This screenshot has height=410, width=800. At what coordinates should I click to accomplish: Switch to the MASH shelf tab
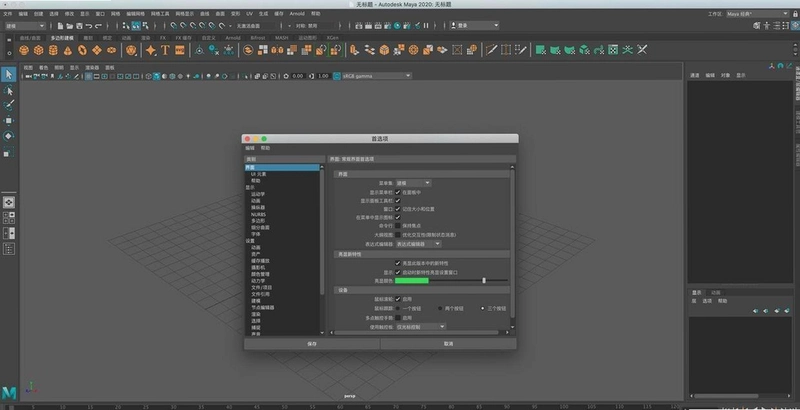(282, 38)
